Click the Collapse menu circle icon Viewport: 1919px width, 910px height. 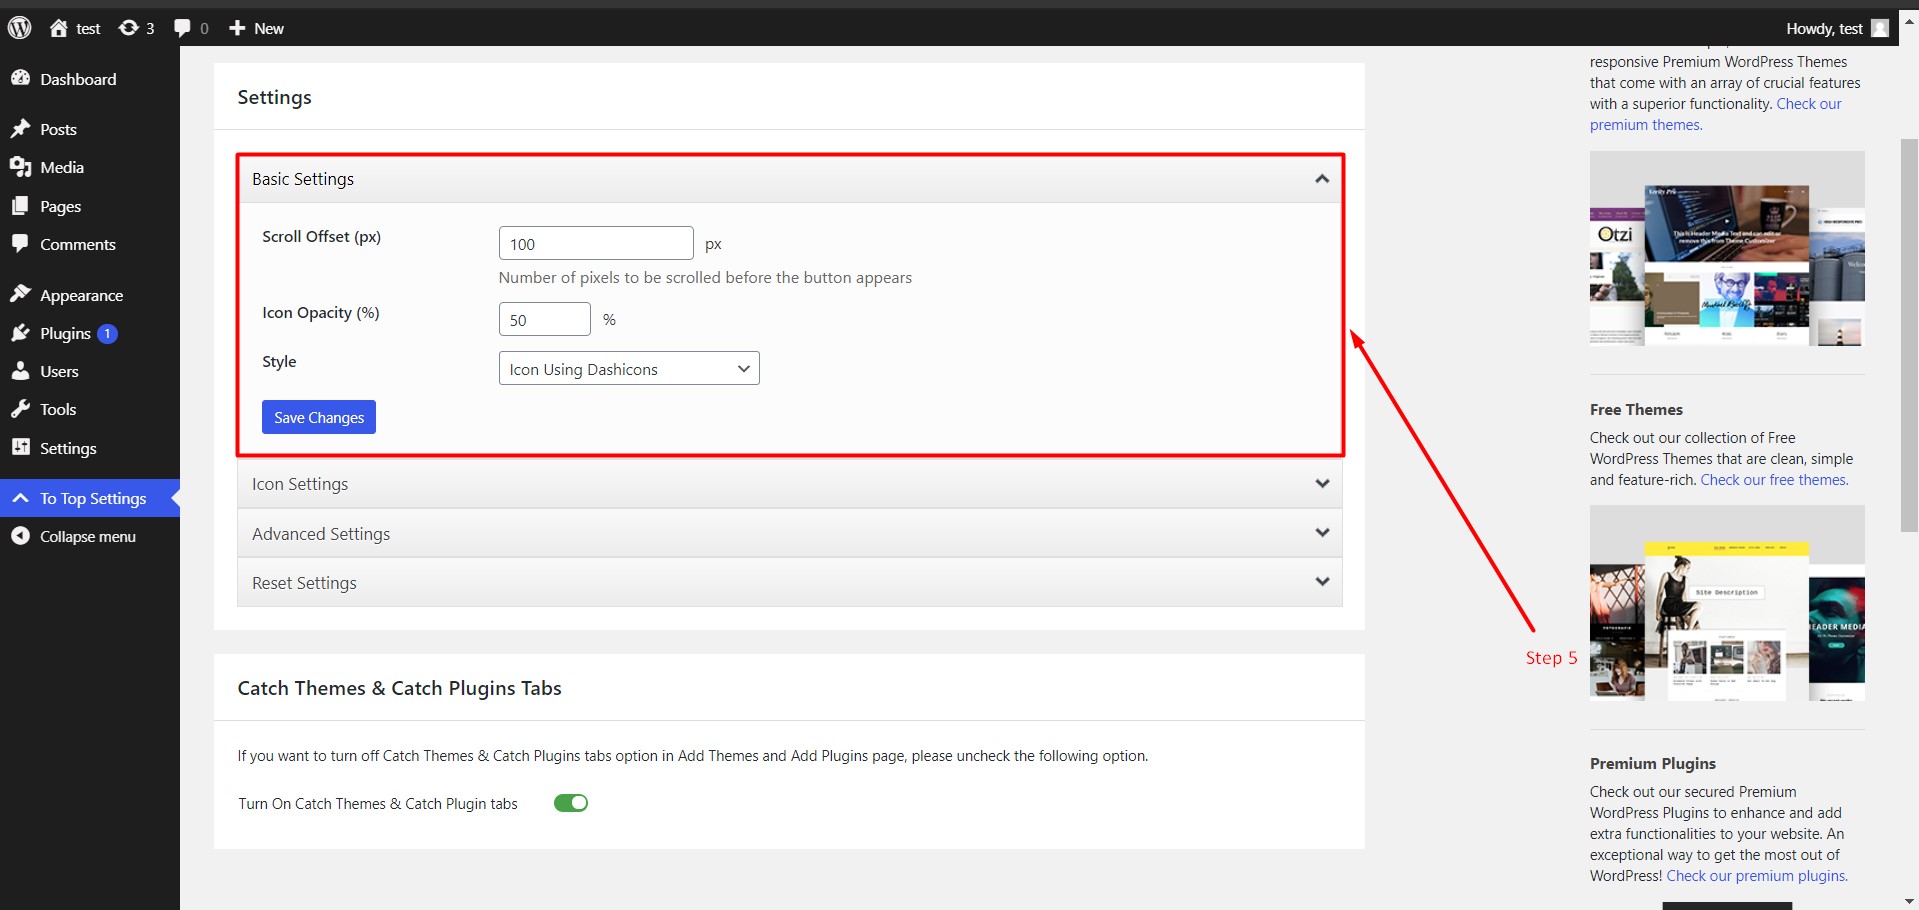coord(20,536)
